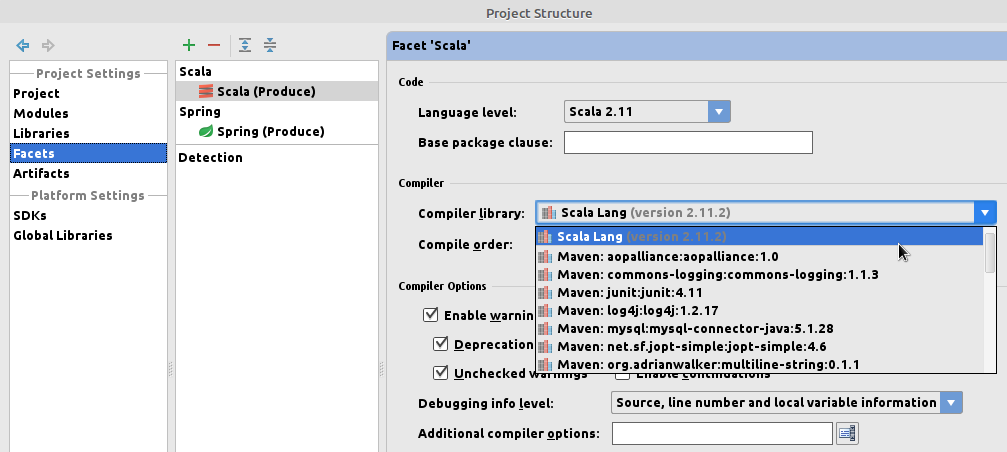
Task: Remove selected facet with minus icon
Action: tap(213, 46)
